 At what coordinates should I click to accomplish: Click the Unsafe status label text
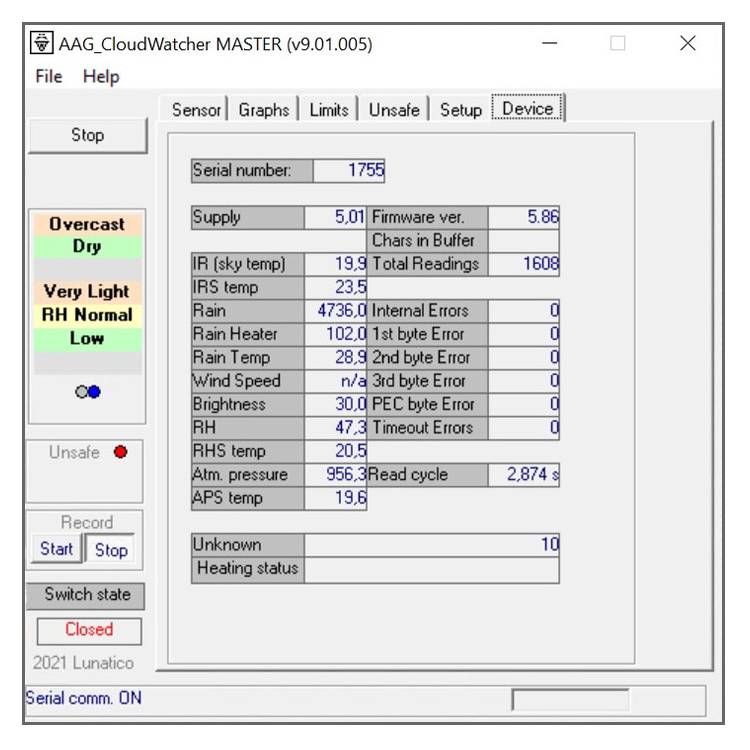point(74,452)
